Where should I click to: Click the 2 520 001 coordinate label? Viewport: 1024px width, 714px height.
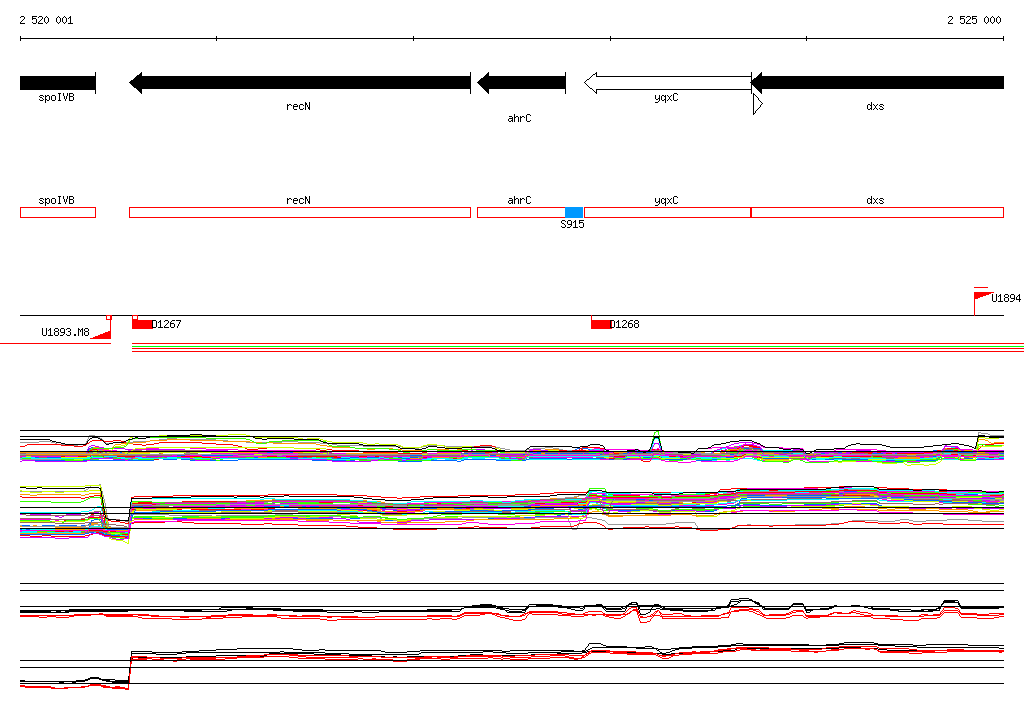(46, 20)
